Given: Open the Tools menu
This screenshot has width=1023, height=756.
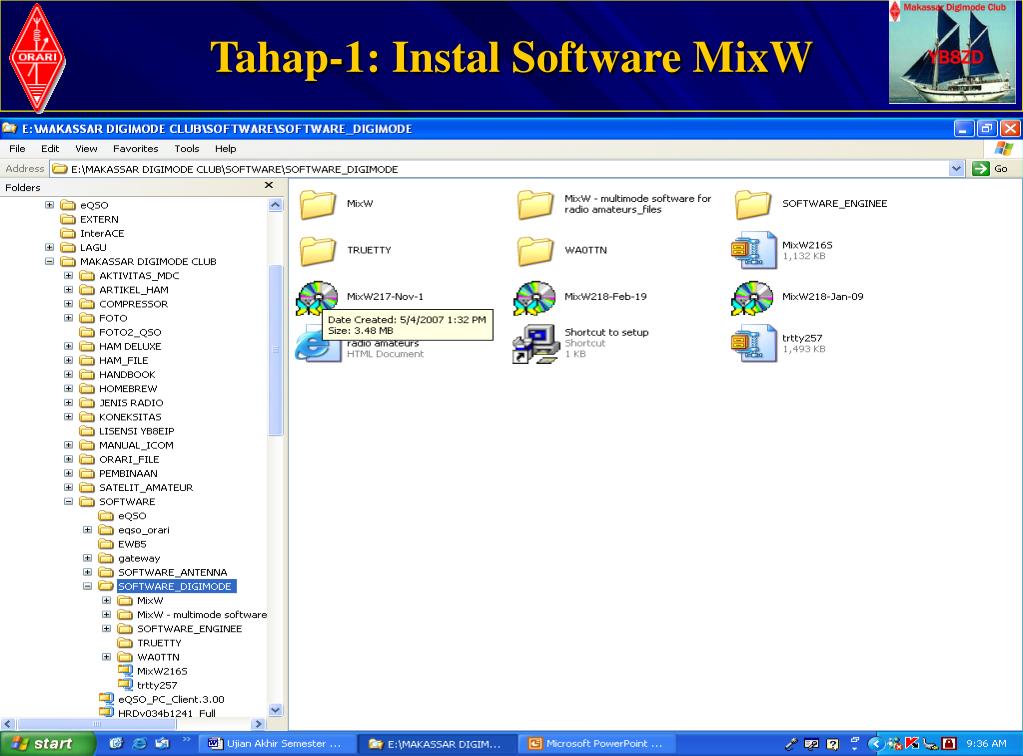Looking at the screenshot, I should coord(187,149).
